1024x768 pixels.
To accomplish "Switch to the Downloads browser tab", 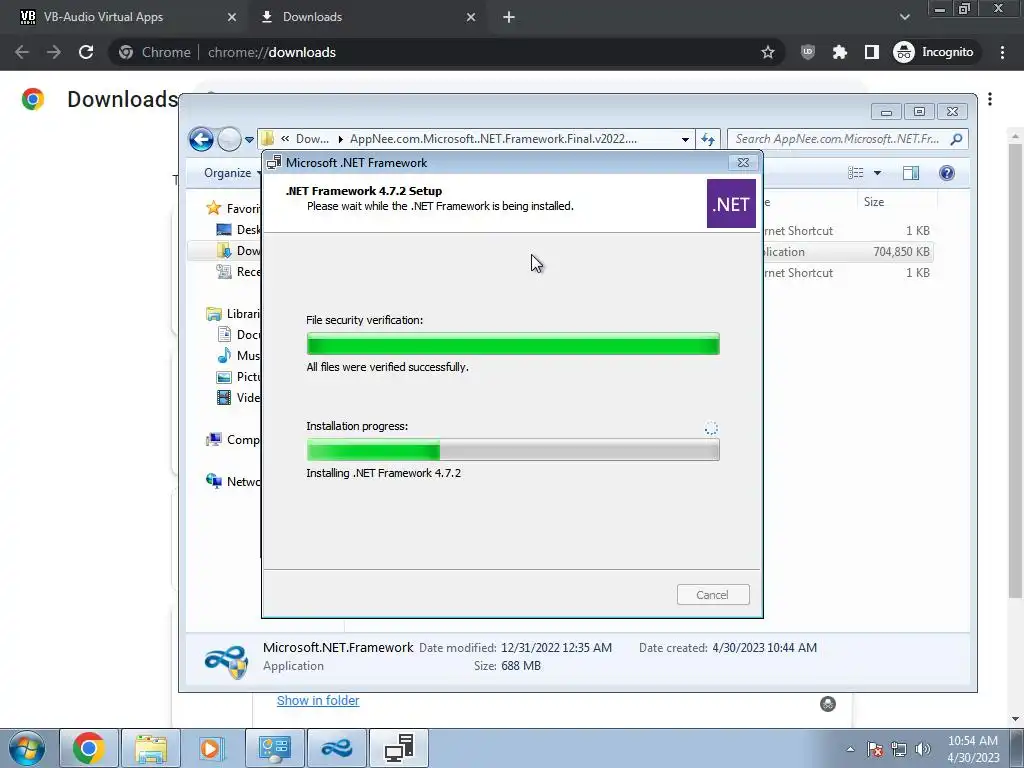I will (368, 17).
